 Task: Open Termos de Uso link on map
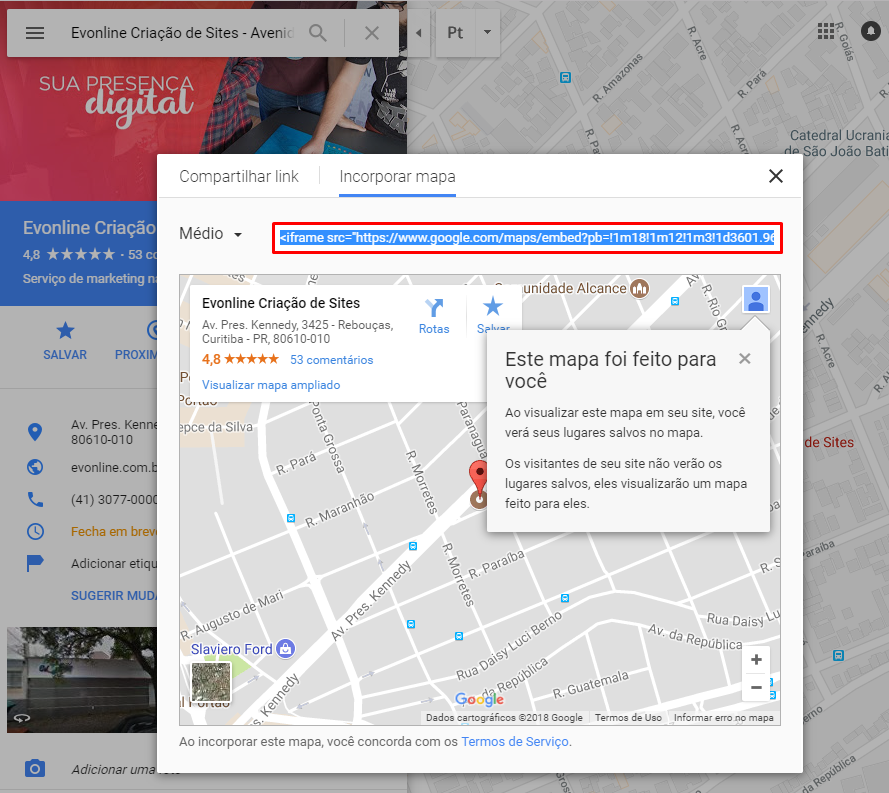(628, 718)
